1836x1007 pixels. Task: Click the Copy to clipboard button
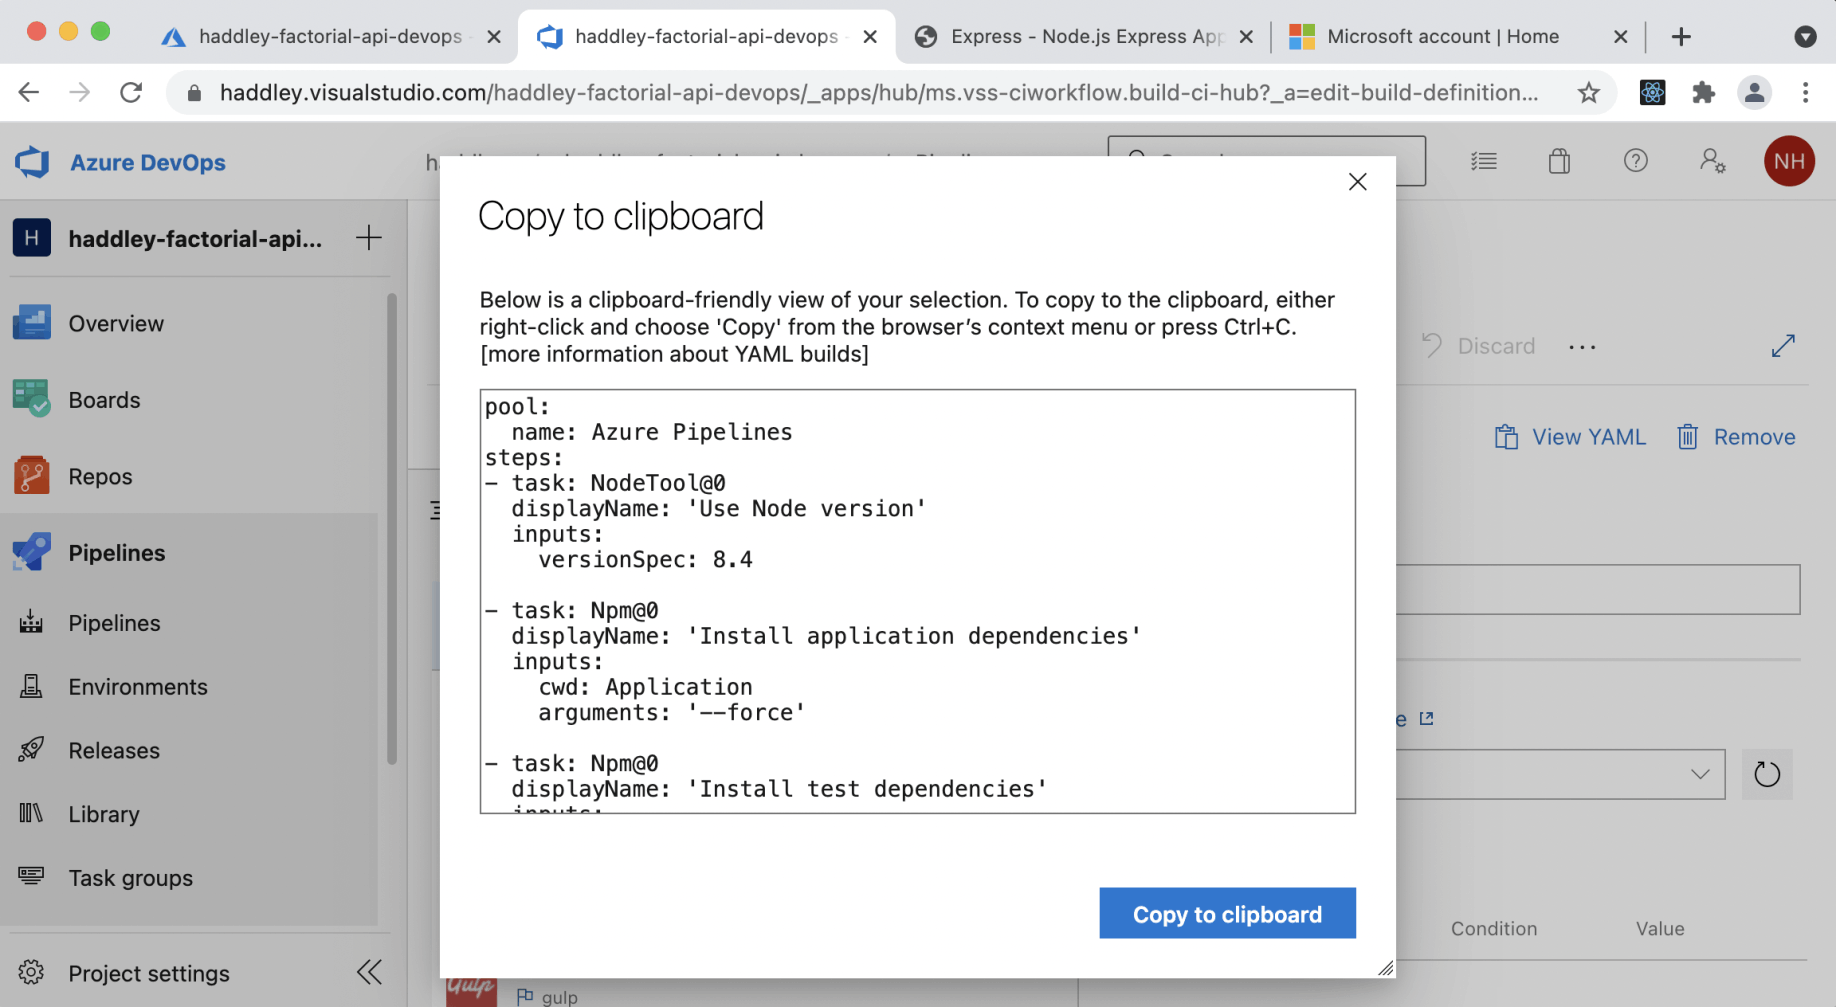1227,913
